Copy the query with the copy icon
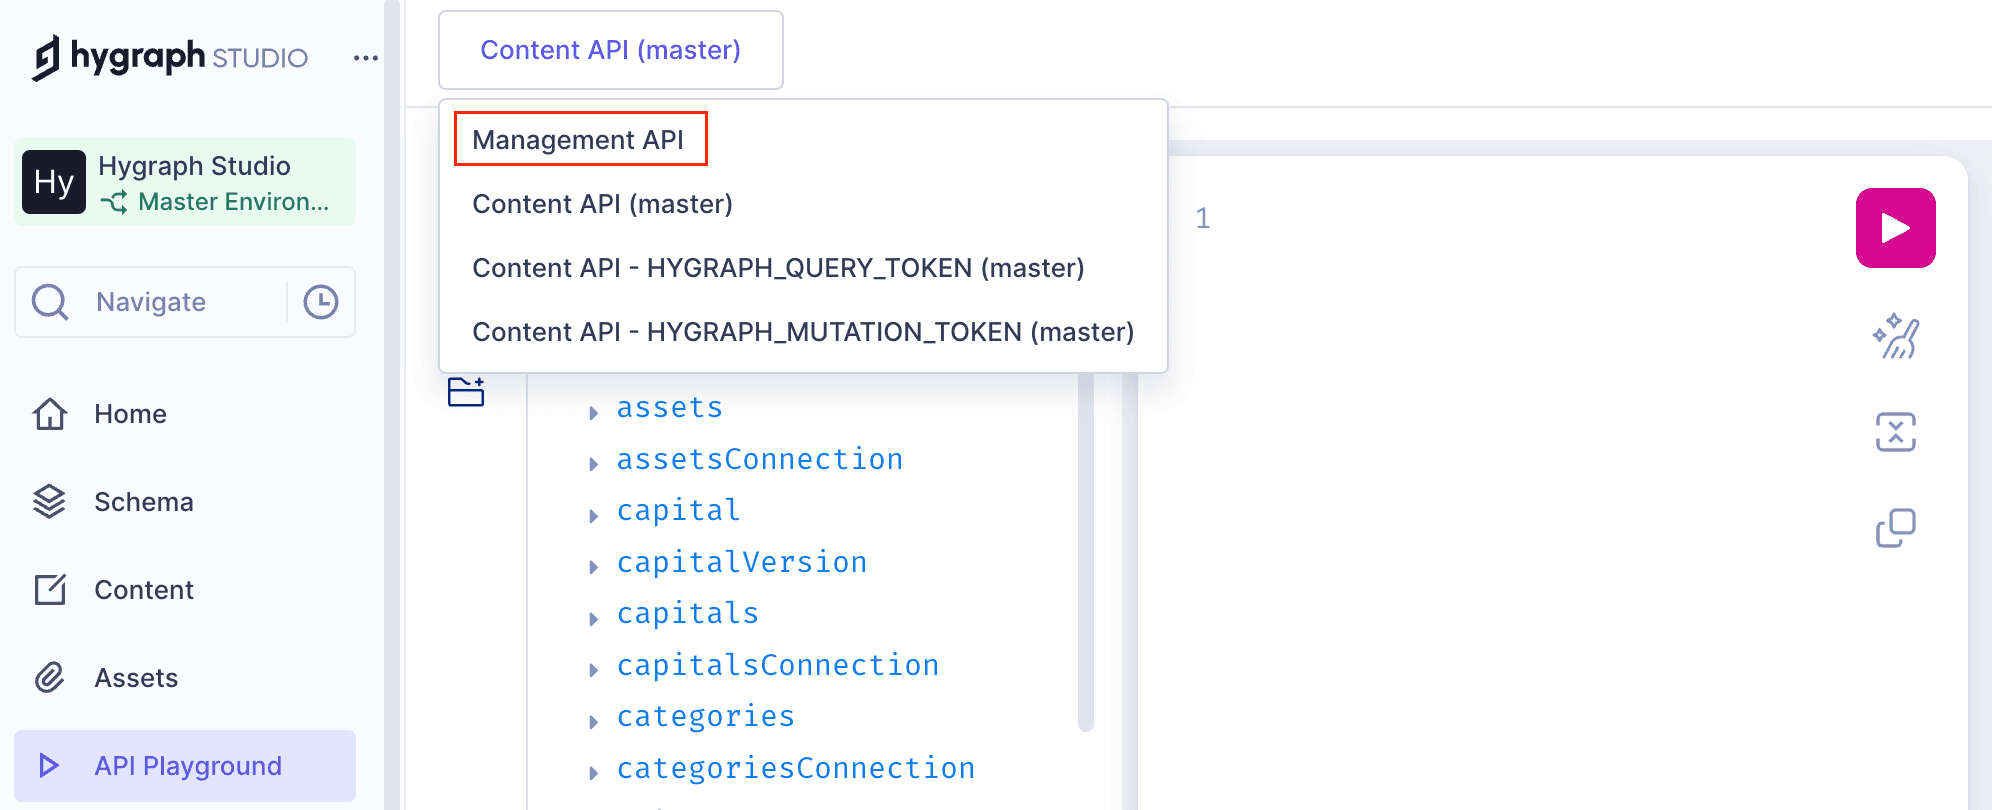This screenshot has width=1992, height=810. coord(1895,528)
